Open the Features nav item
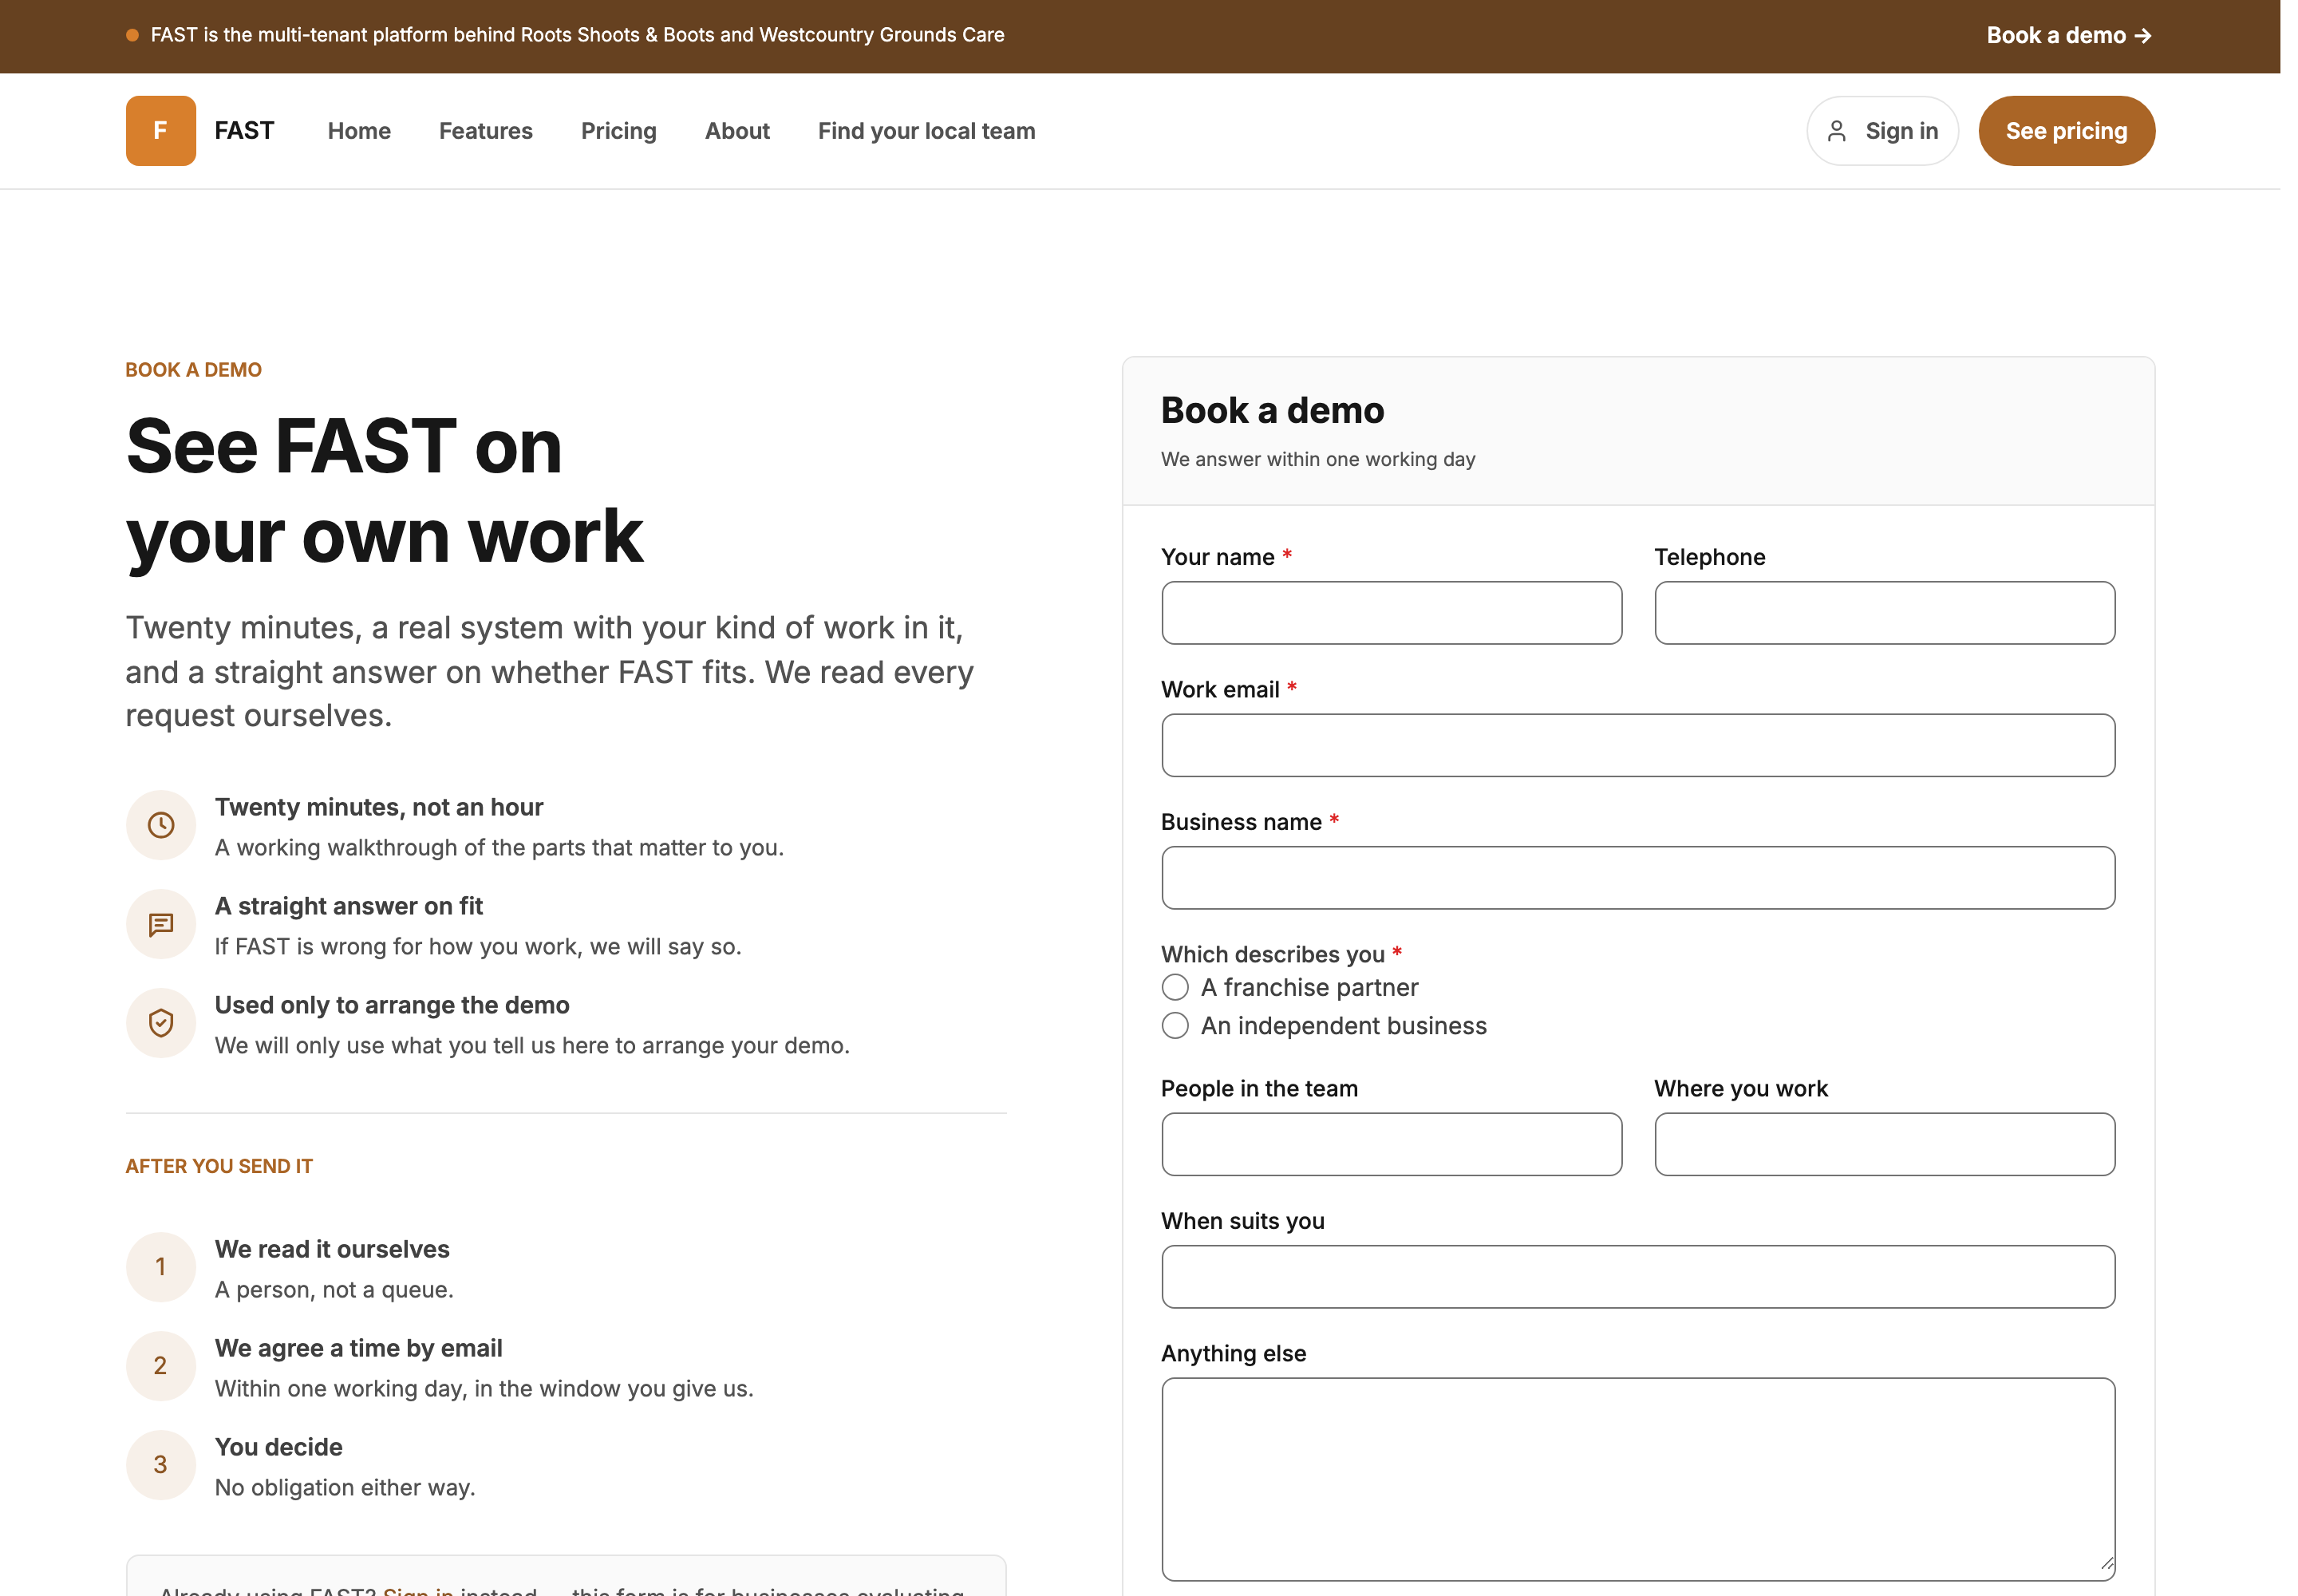This screenshot has width=2298, height=1596. 486,131
